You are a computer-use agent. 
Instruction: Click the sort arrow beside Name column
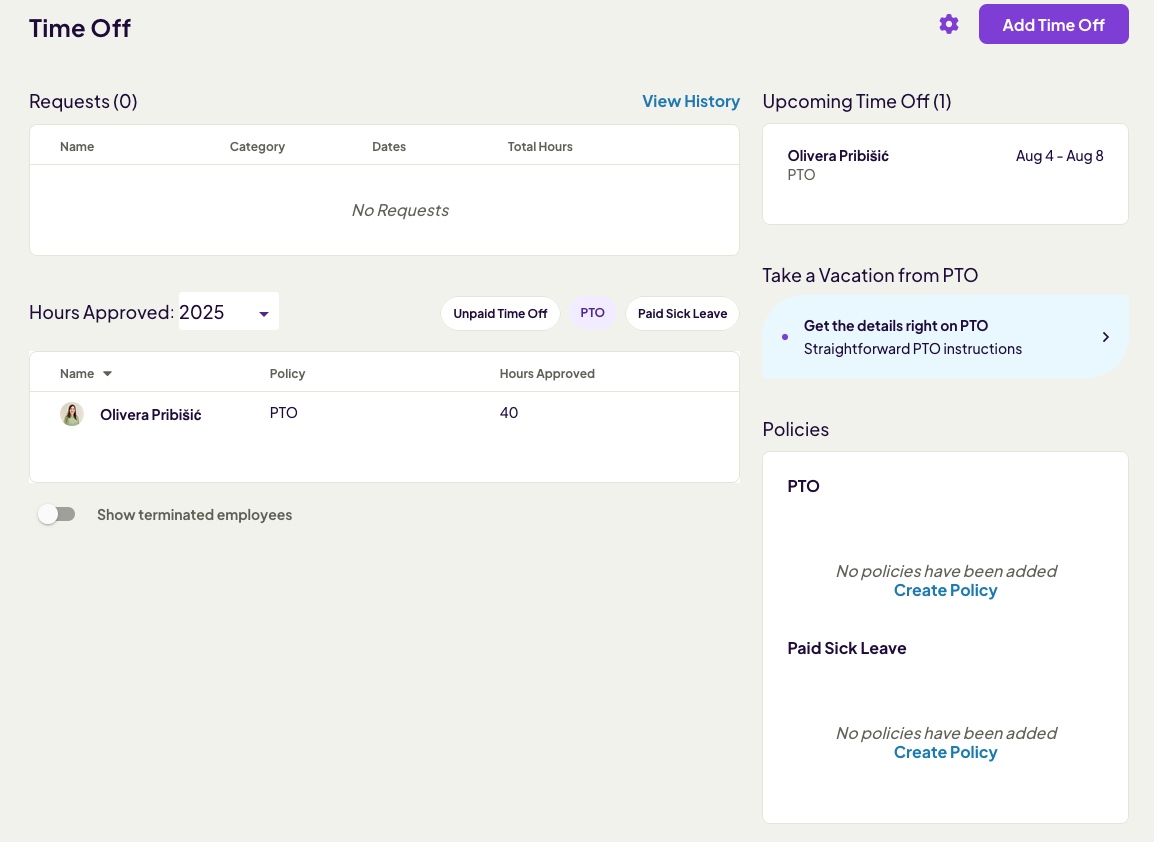107,374
